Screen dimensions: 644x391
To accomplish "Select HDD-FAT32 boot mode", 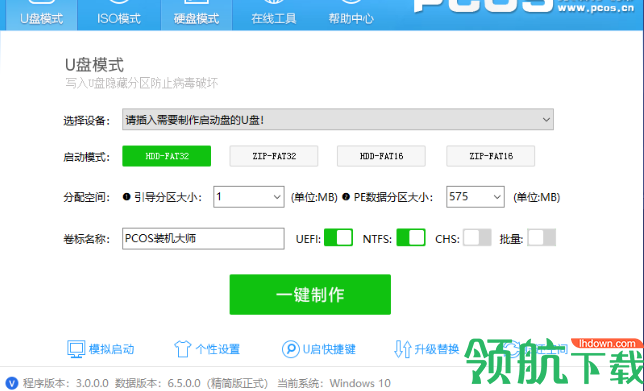I will pyautogui.click(x=166, y=156).
